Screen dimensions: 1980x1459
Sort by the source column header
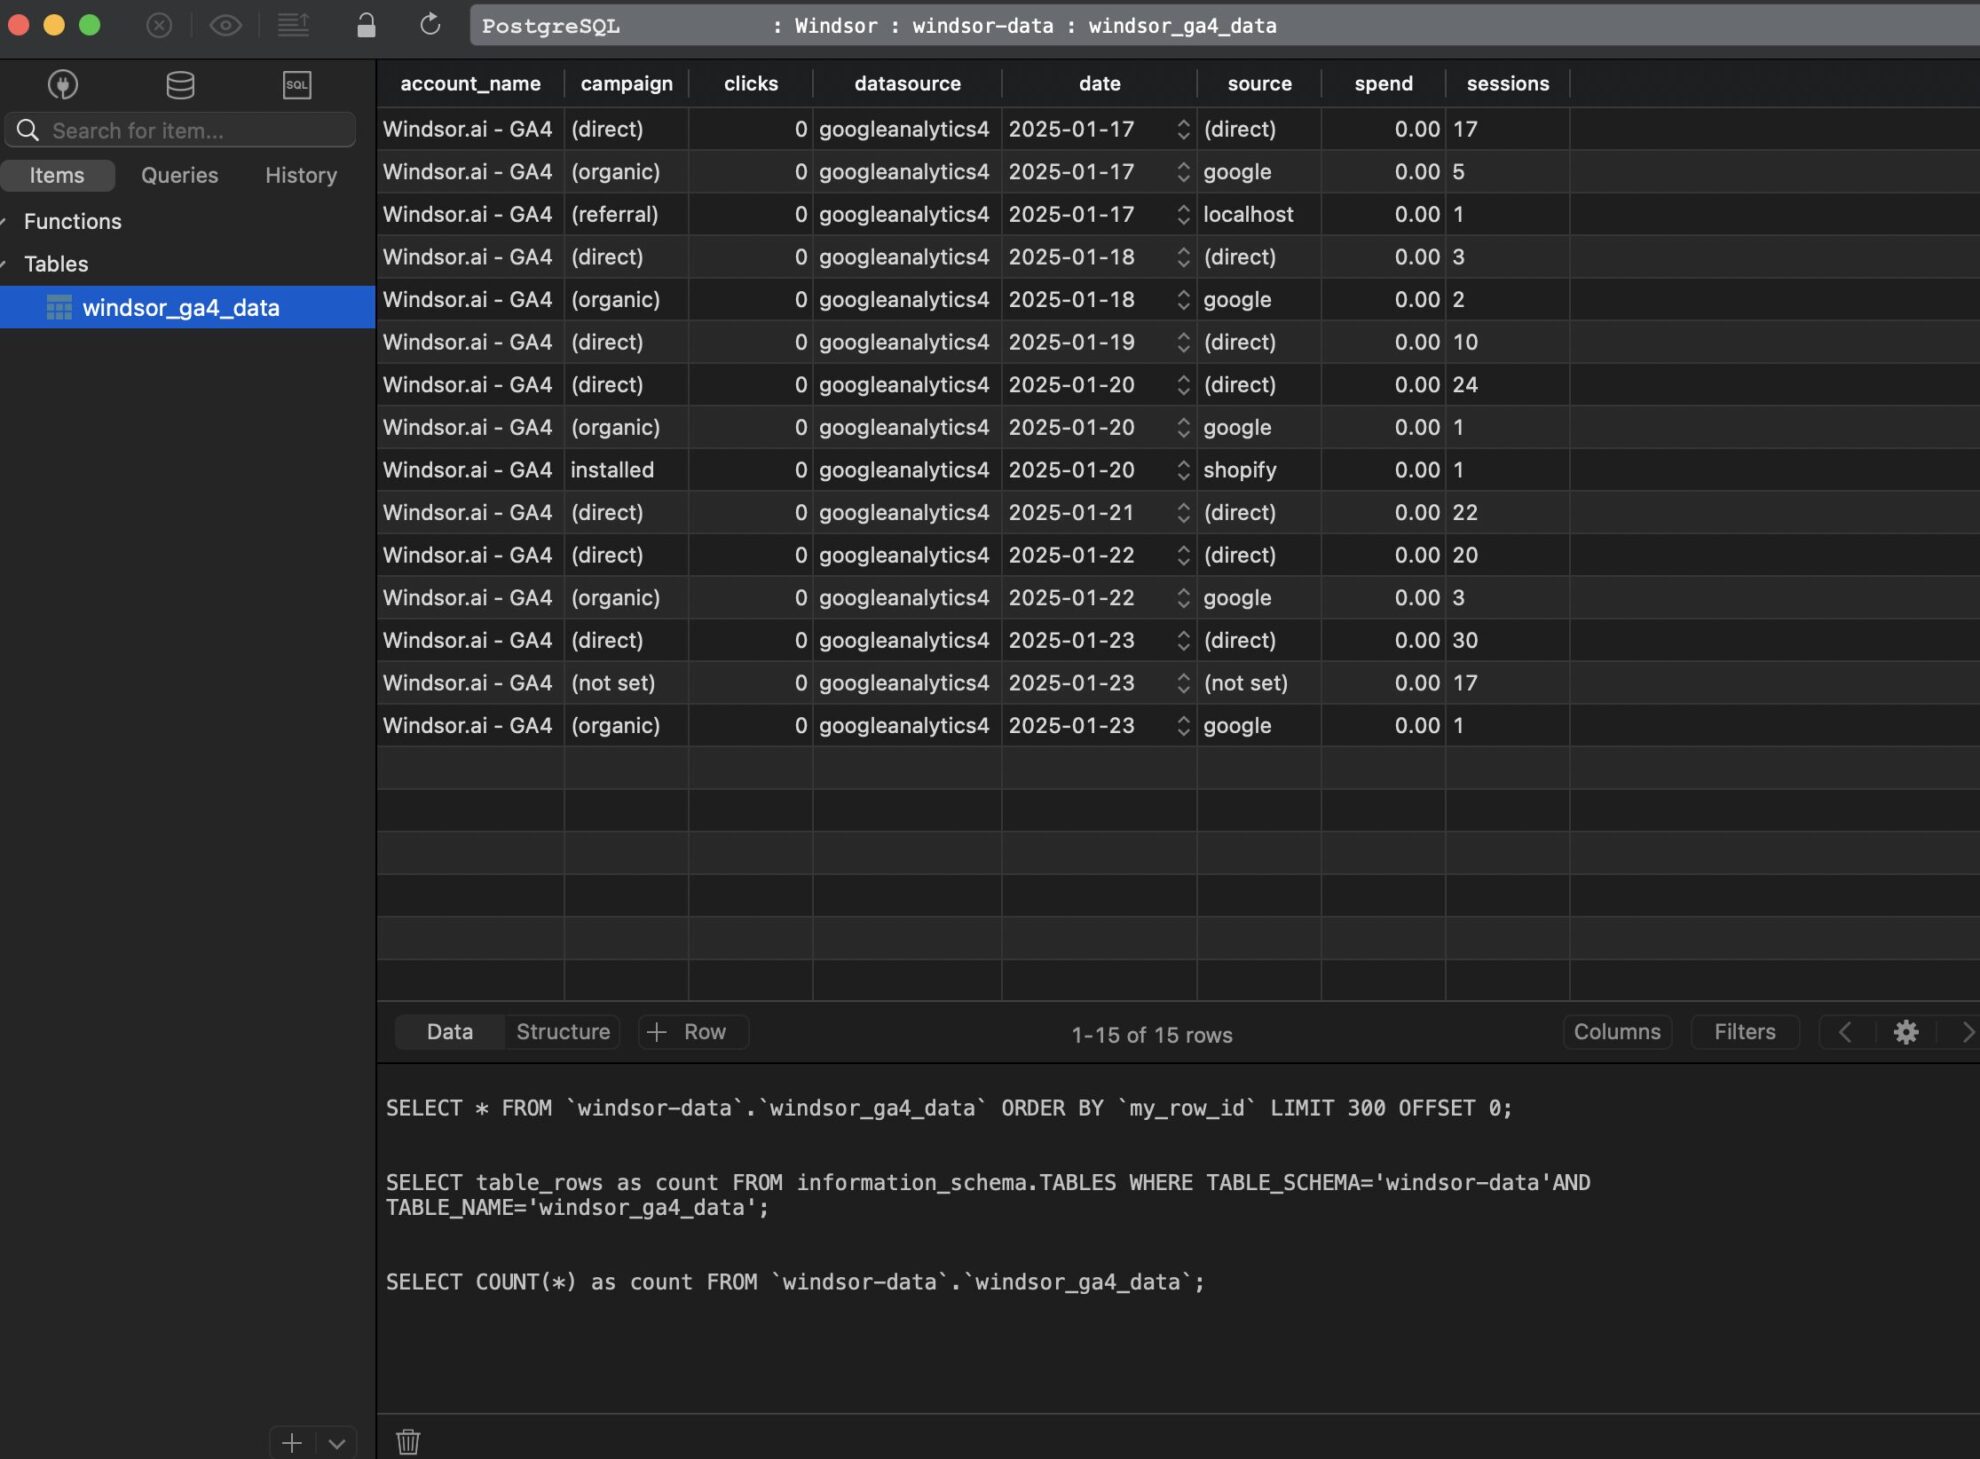[x=1259, y=84]
